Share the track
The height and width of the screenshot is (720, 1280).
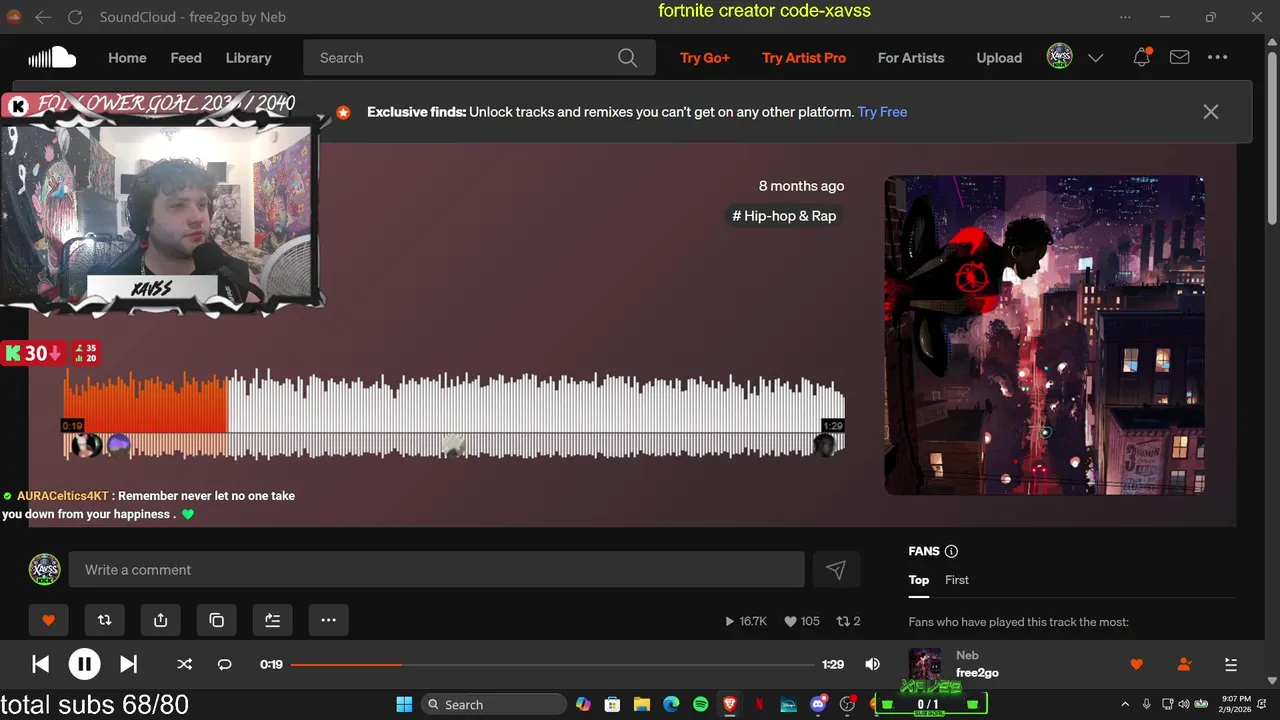pyautogui.click(x=160, y=620)
